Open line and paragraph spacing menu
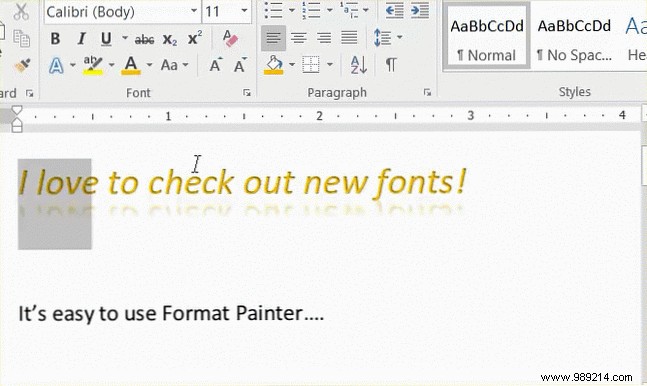Image resolution: width=647 pixels, height=386 pixels. point(388,38)
